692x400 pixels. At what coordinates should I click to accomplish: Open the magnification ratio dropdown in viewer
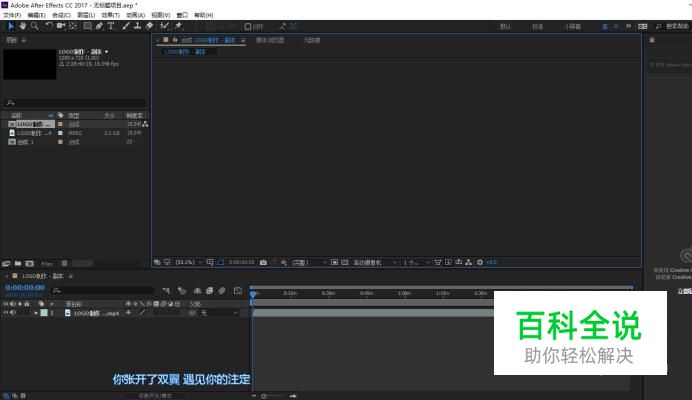[188, 262]
